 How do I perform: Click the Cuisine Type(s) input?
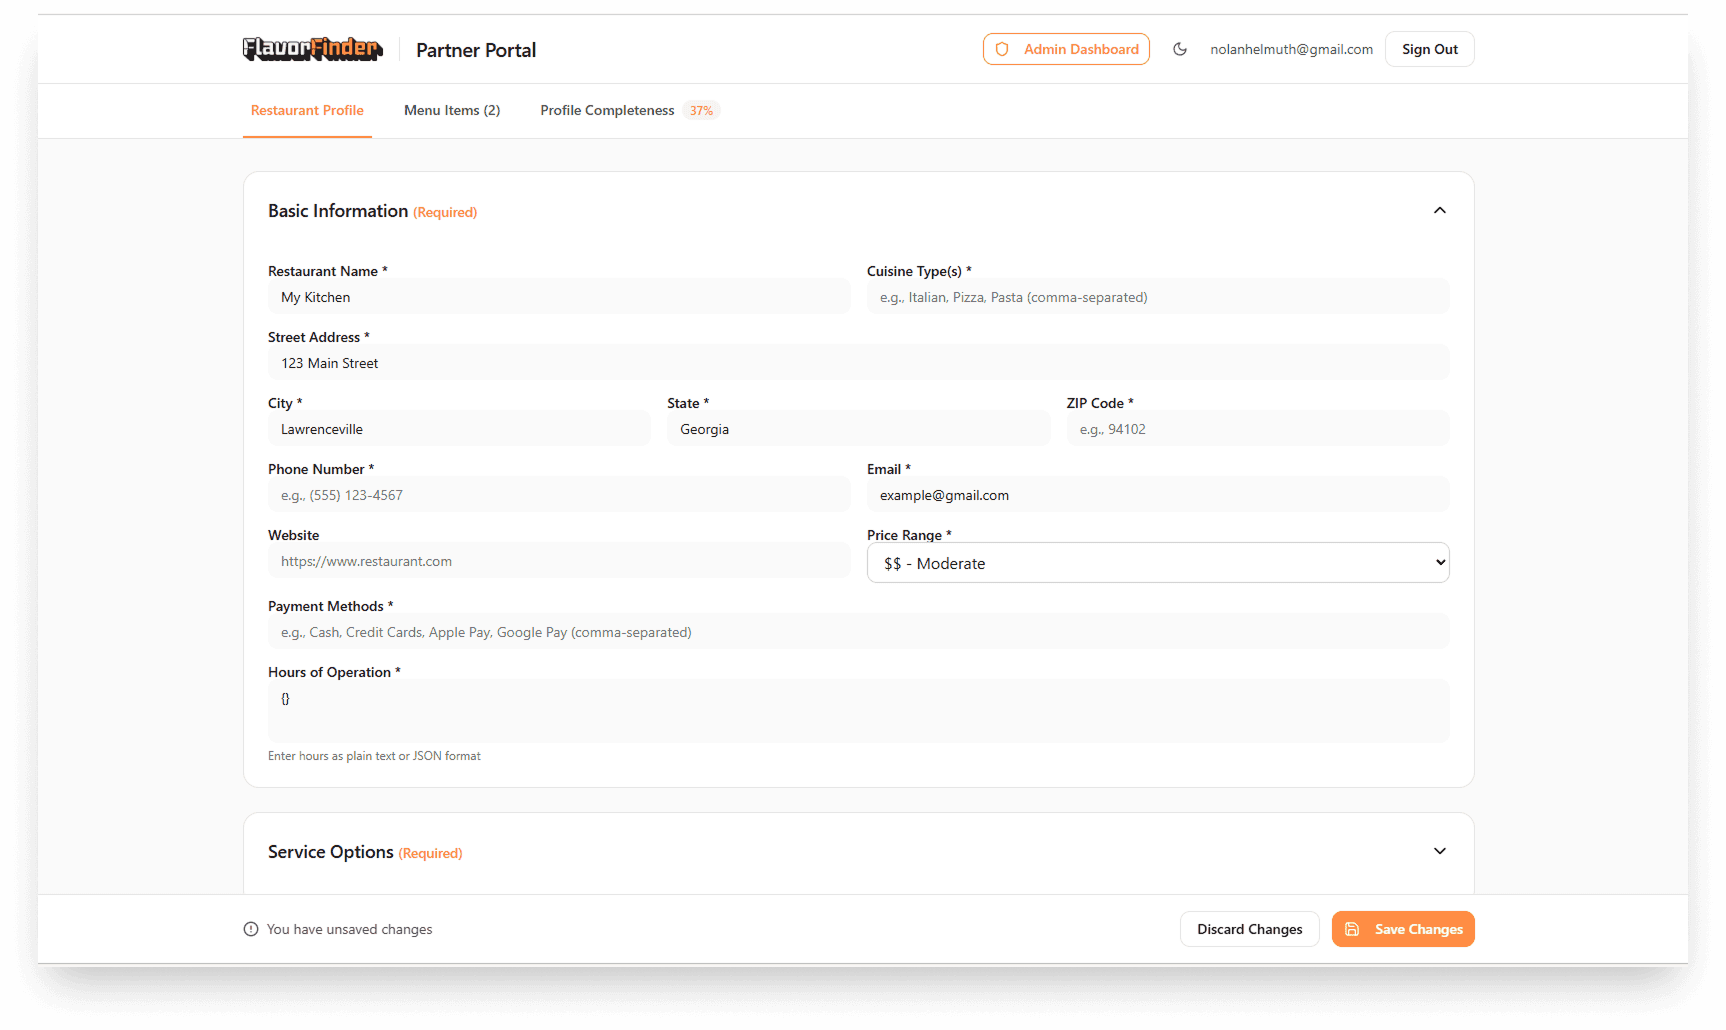pyautogui.click(x=1158, y=297)
